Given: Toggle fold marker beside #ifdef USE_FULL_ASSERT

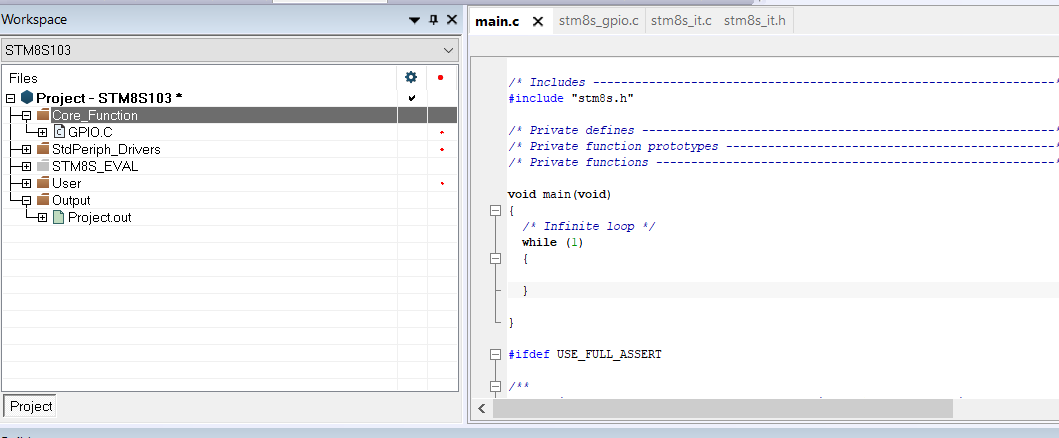Looking at the screenshot, I should [494, 355].
